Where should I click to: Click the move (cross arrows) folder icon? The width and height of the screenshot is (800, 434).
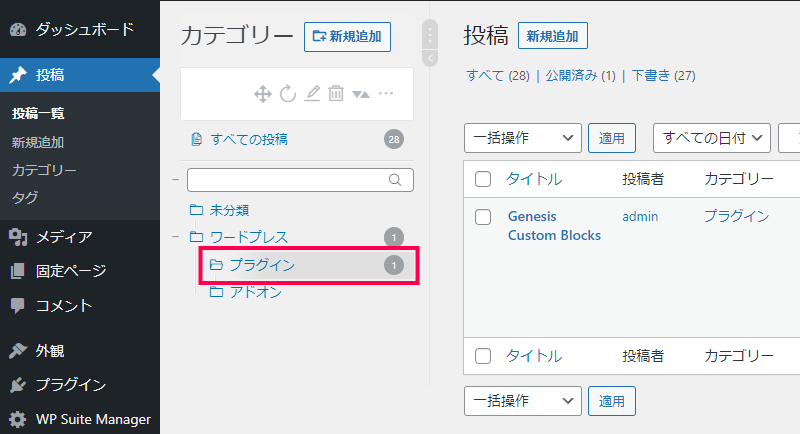pyautogui.click(x=263, y=94)
